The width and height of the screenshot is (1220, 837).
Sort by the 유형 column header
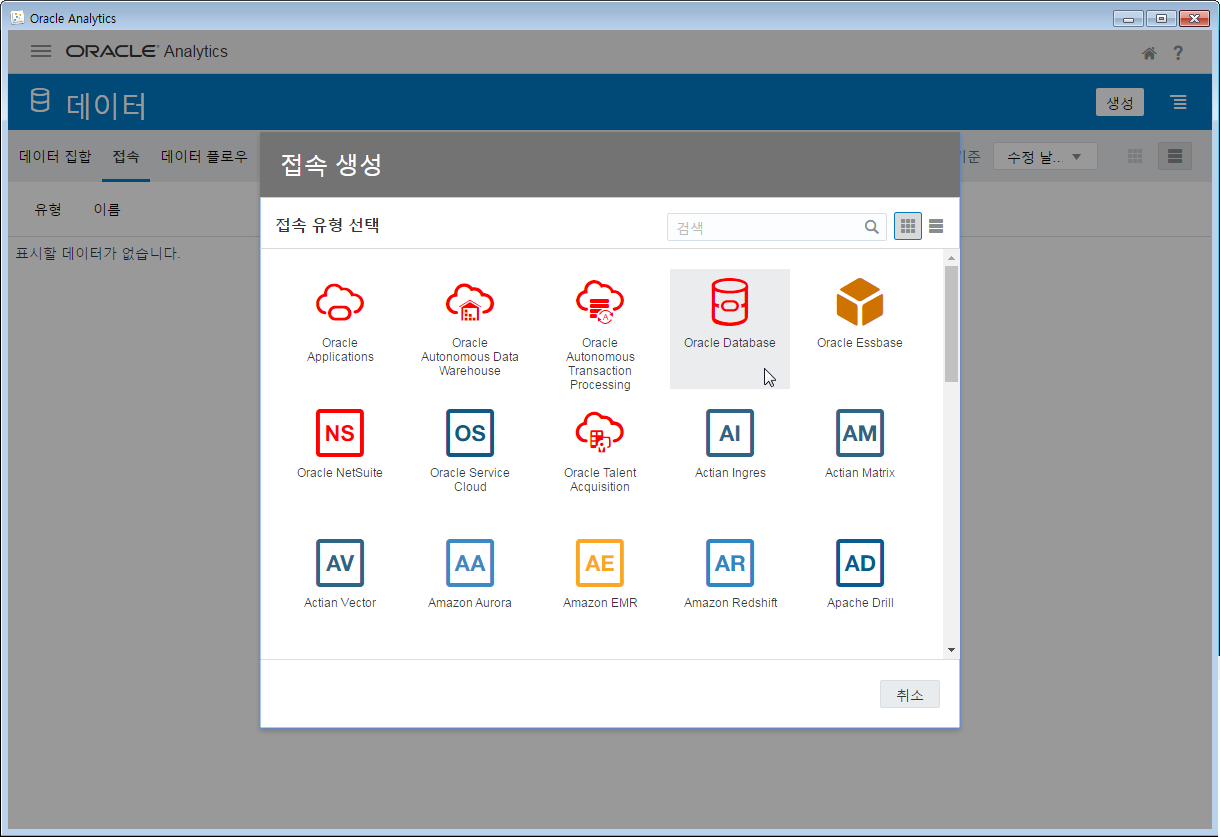(48, 209)
